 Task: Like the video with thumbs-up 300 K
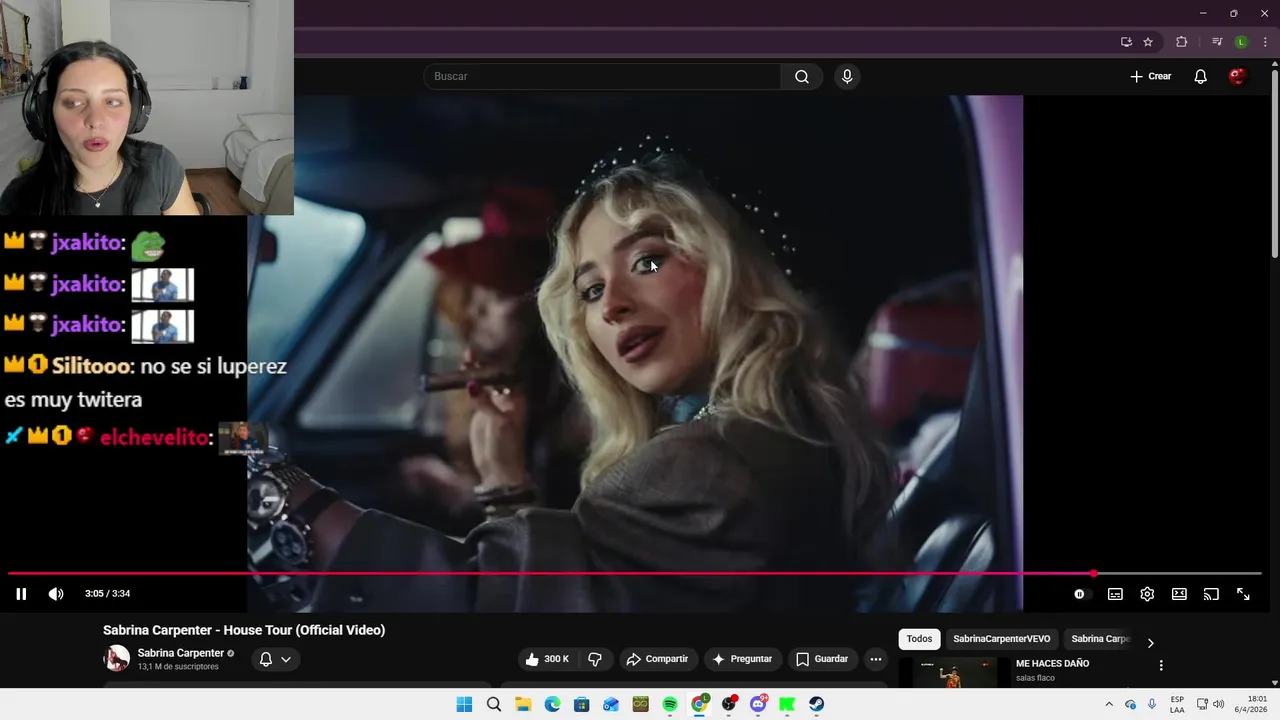tap(547, 659)
